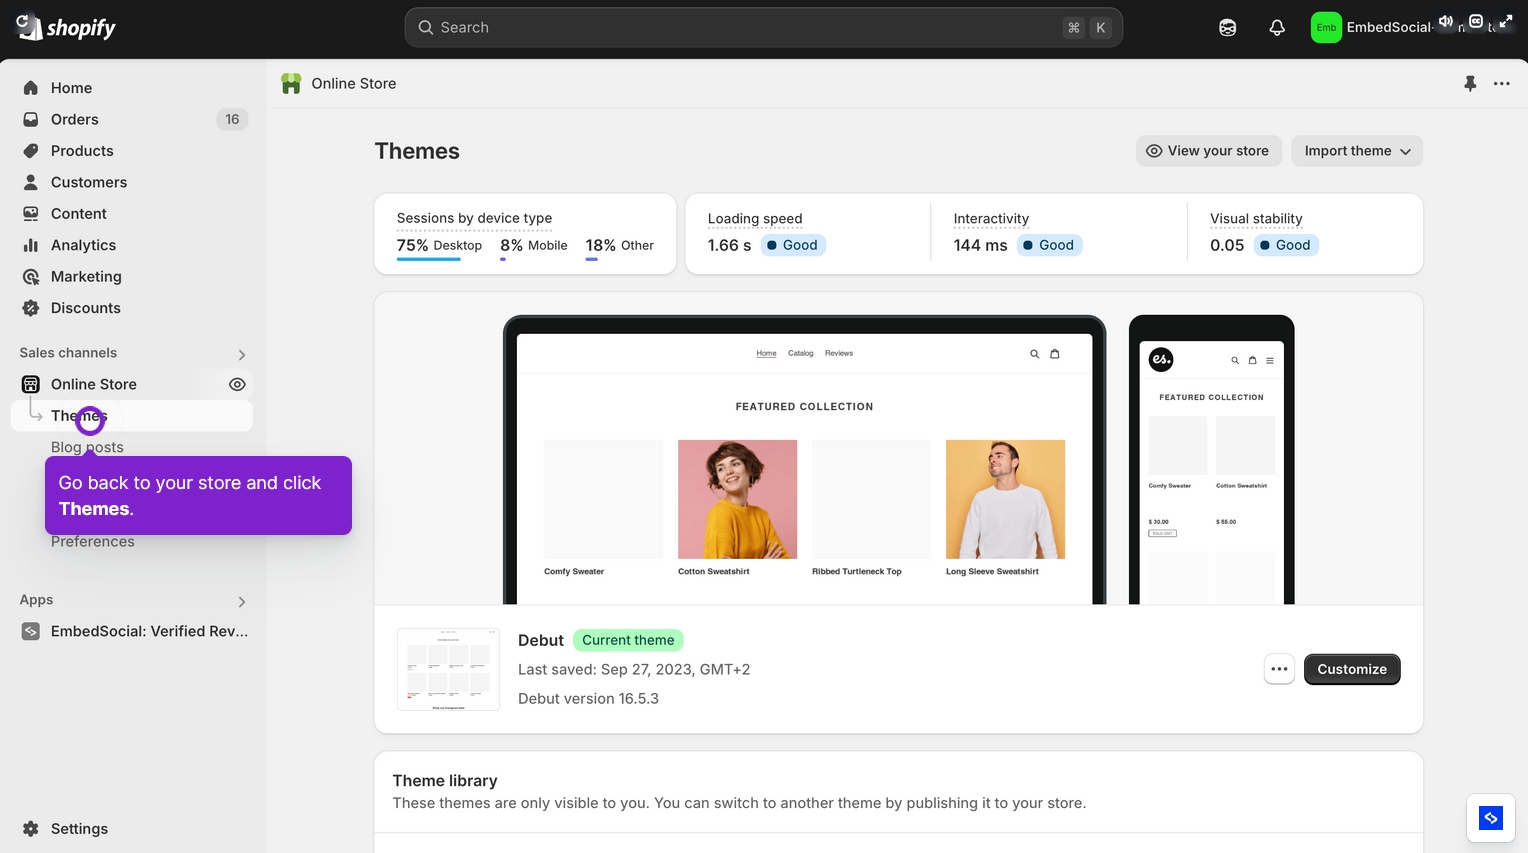Click the blue widget button at bottom right

[x=1491, y=818]
